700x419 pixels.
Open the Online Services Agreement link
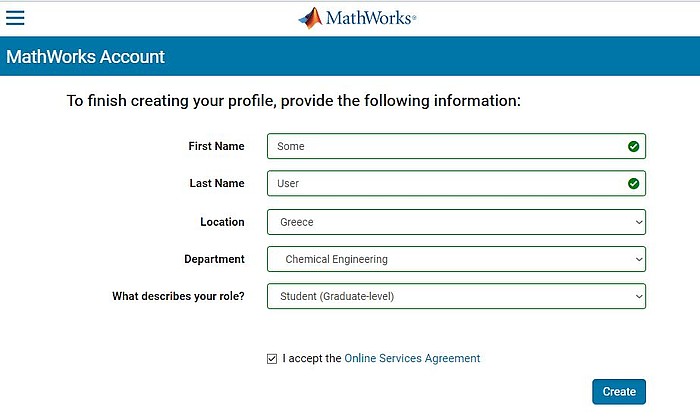click(x=412, y=358)
